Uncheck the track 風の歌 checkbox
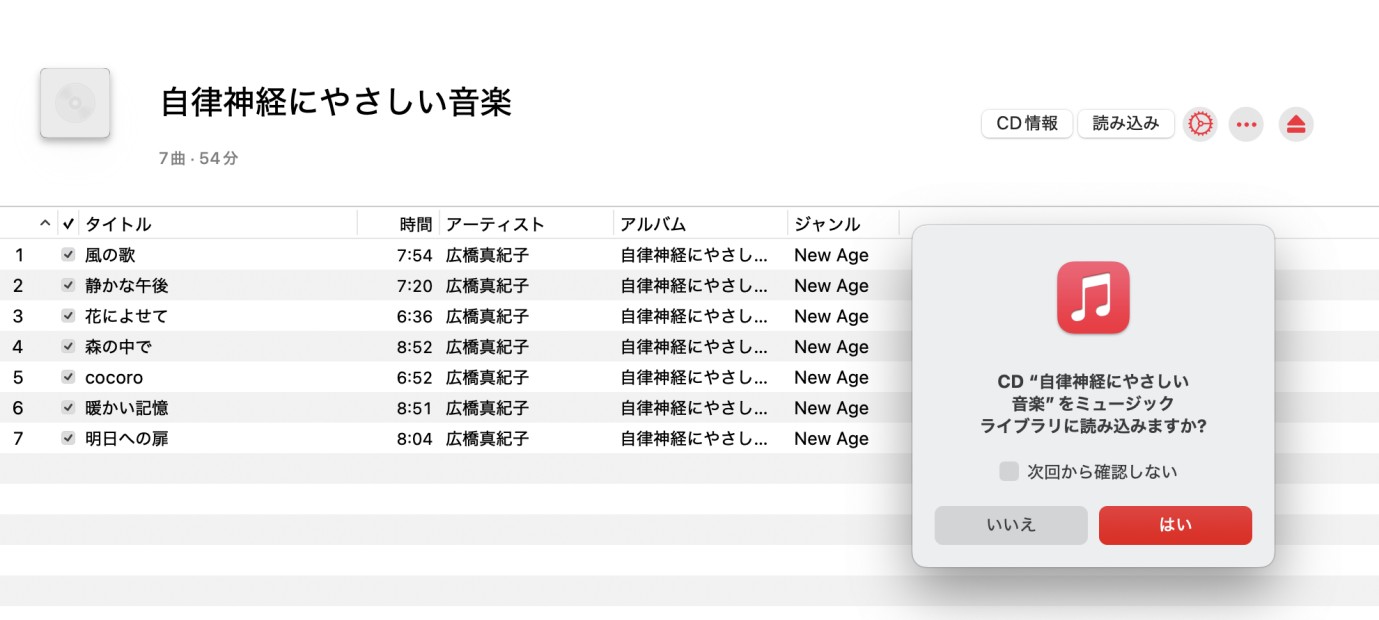 [x=68, y=255]
